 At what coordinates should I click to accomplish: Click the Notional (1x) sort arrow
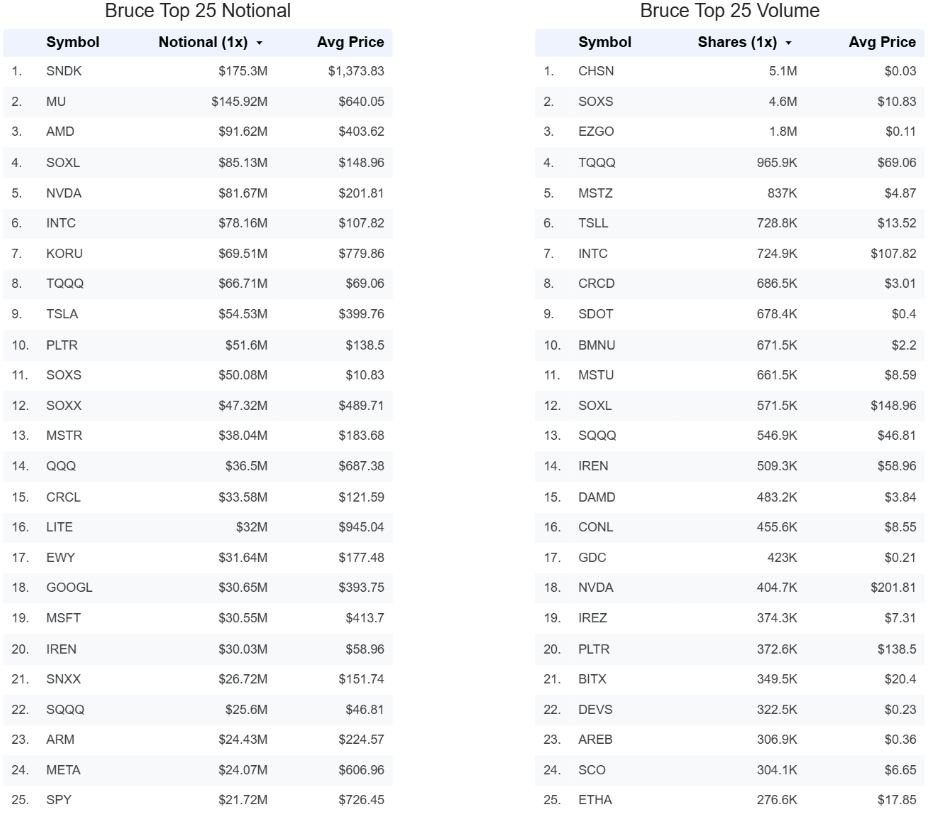(x=259, y=43)
